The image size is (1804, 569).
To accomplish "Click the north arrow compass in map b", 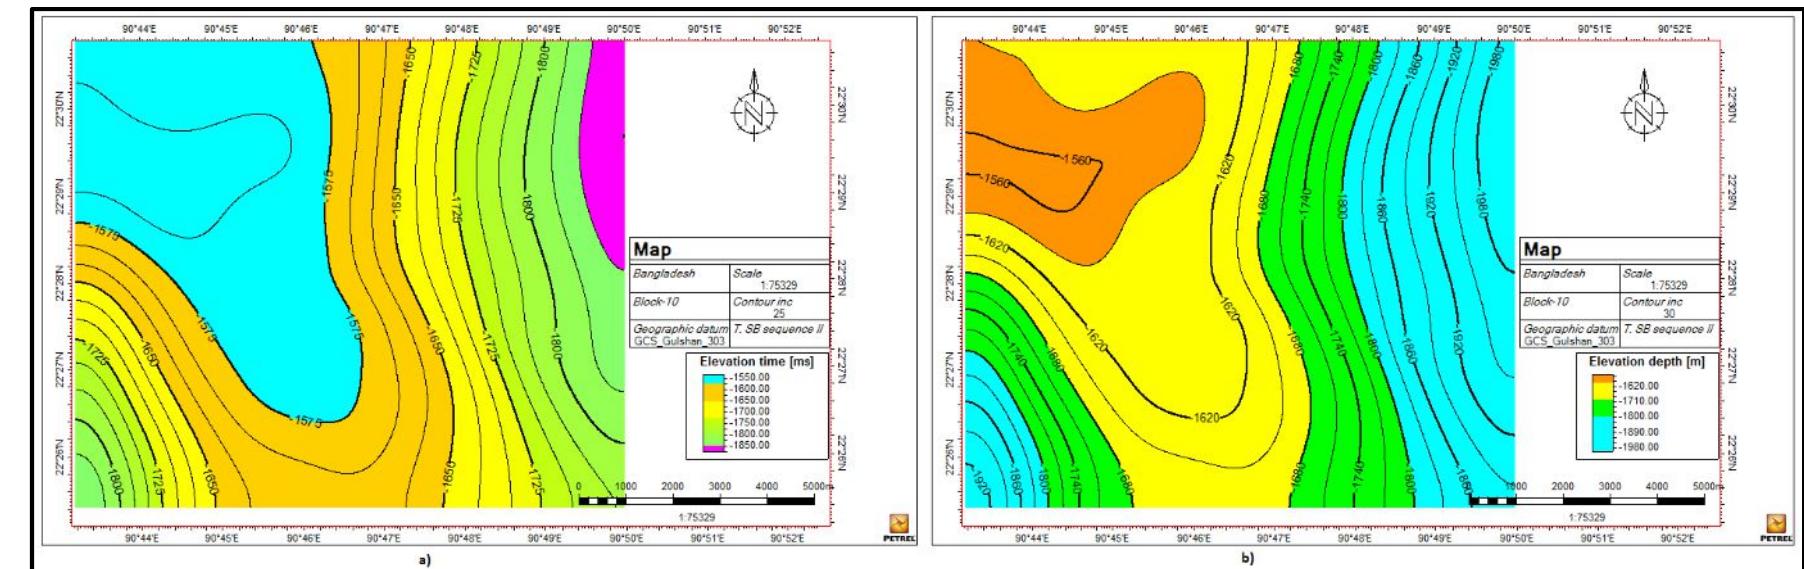I will click(1645, 106).
